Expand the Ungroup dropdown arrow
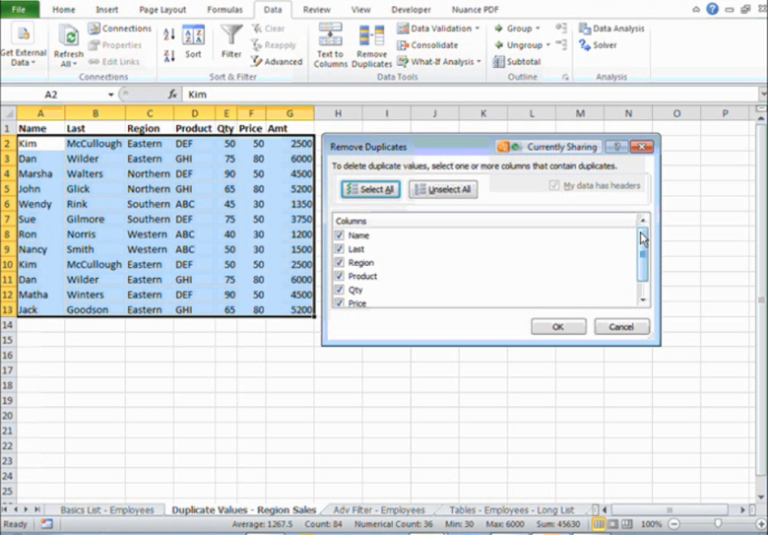 click(548, 45)
